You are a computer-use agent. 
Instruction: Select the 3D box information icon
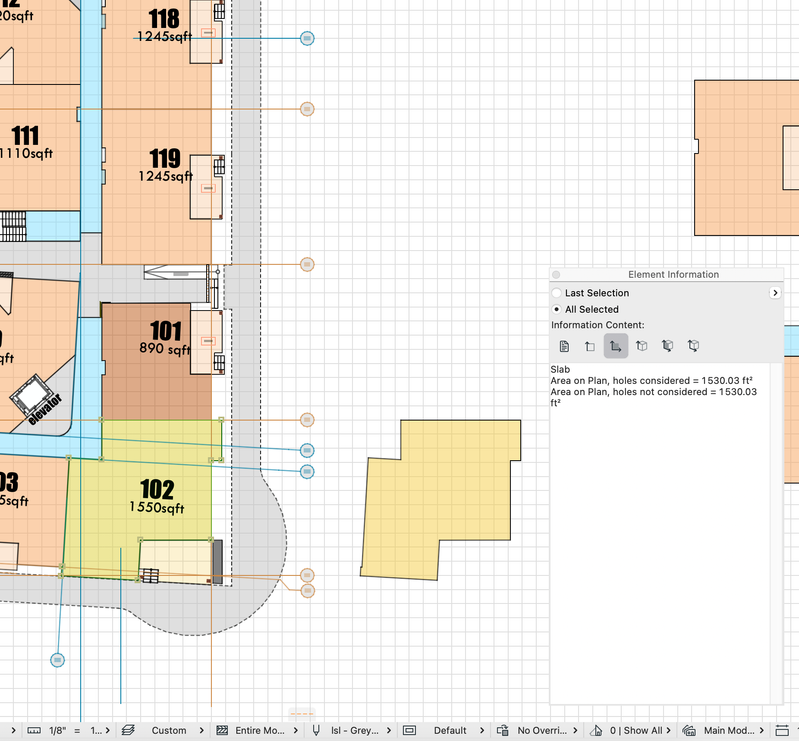coord(642,346)
